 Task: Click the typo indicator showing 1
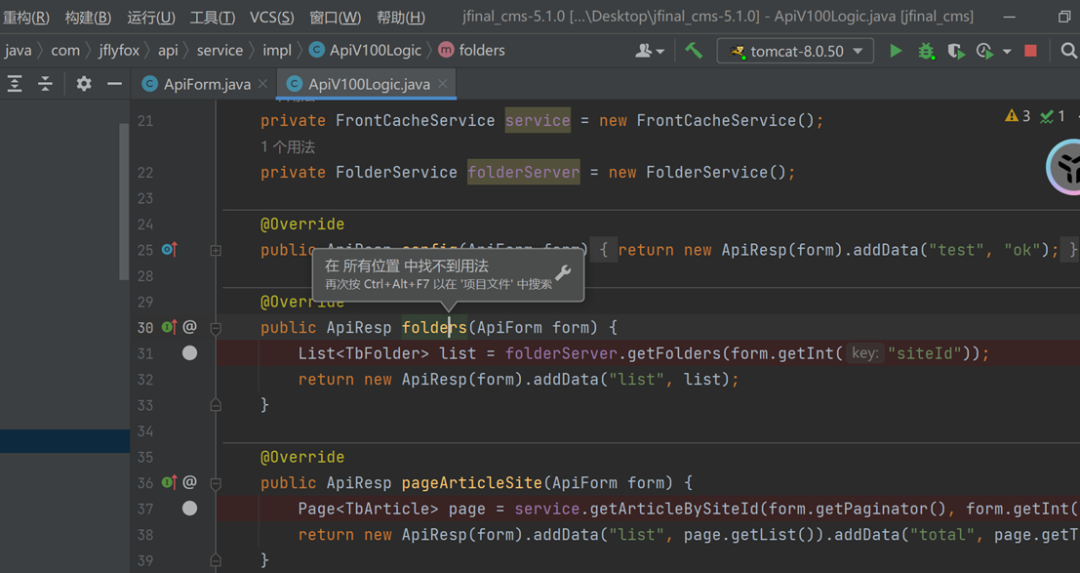point(1052,116)
